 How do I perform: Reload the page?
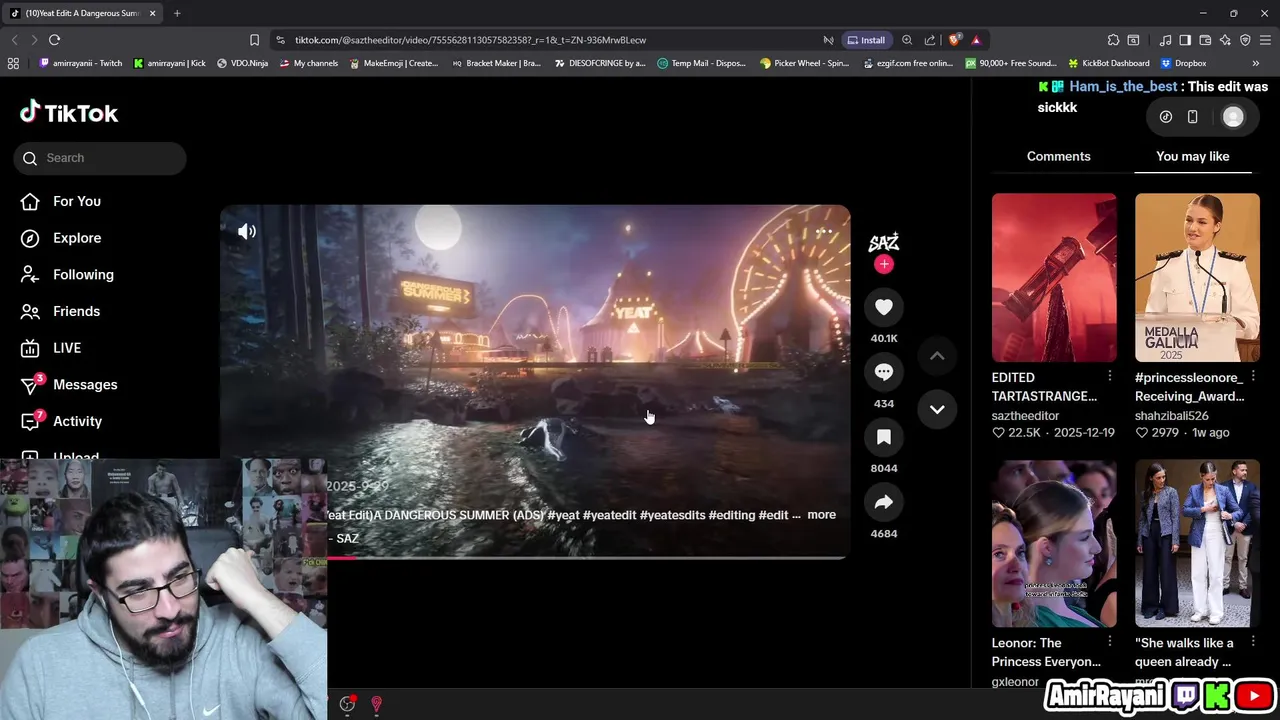click(54, 40)
